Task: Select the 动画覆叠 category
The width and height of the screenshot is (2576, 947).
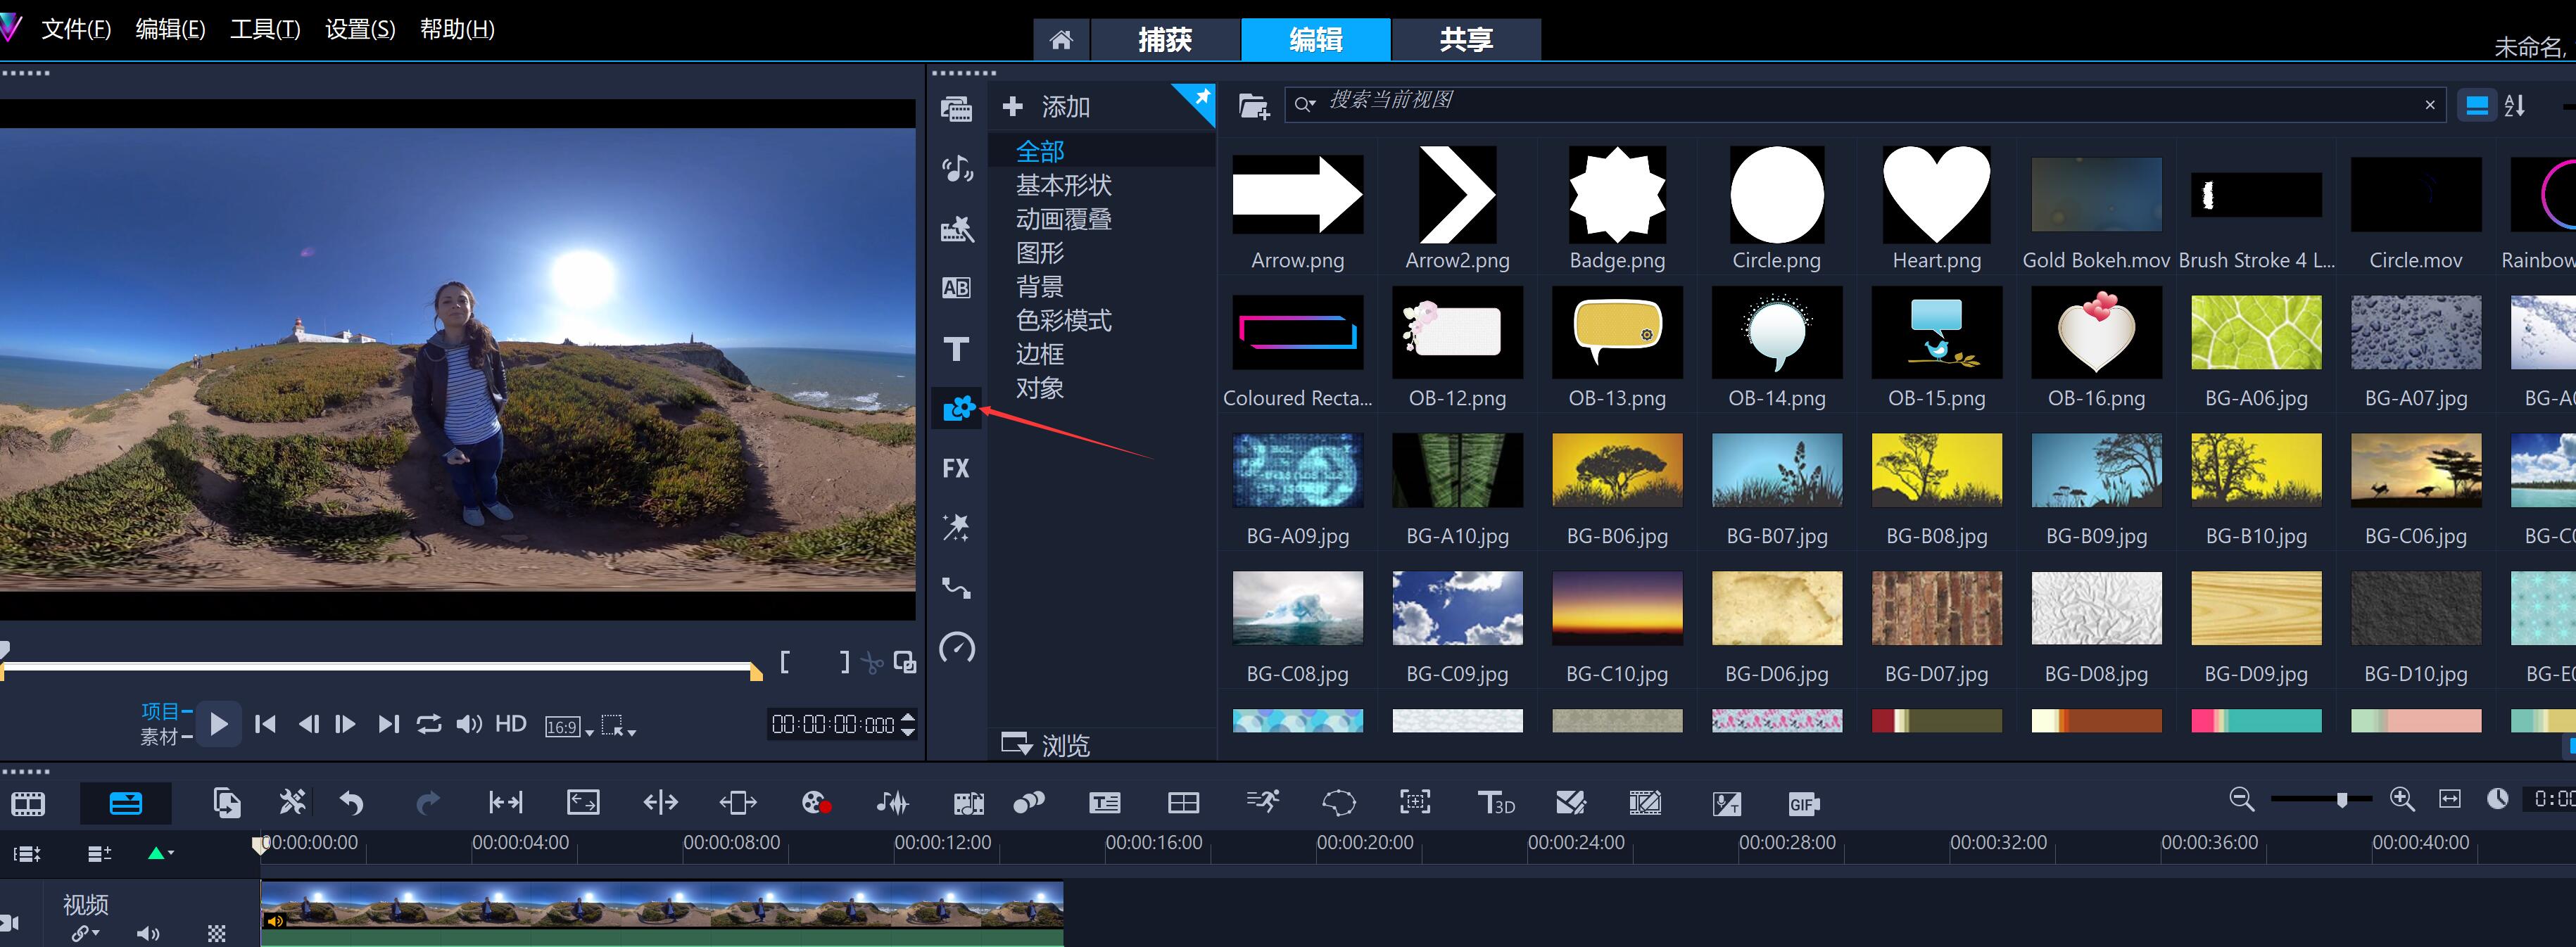Action: coord(1063,219)
